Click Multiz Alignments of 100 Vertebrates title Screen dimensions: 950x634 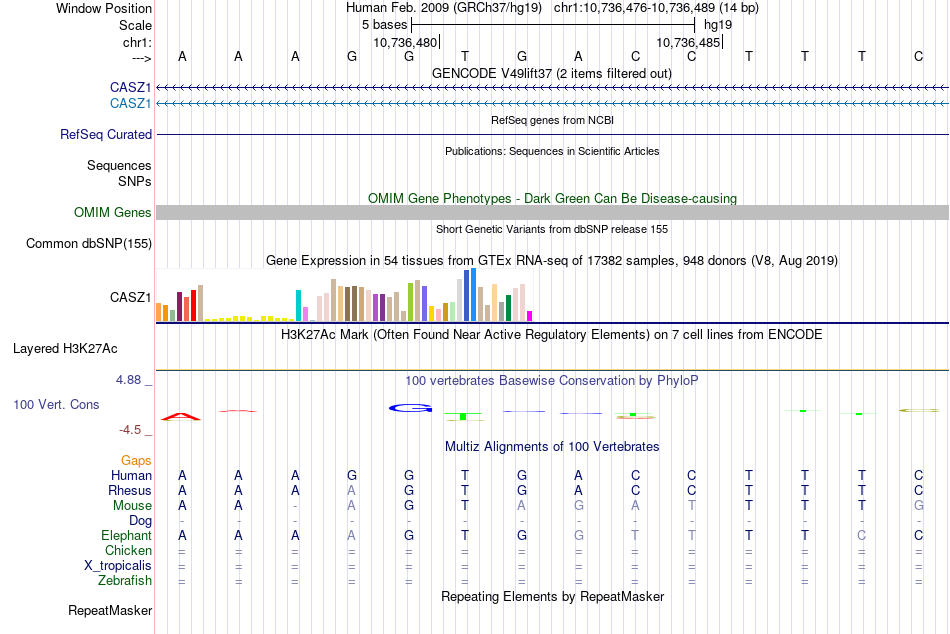click(552, 447)
